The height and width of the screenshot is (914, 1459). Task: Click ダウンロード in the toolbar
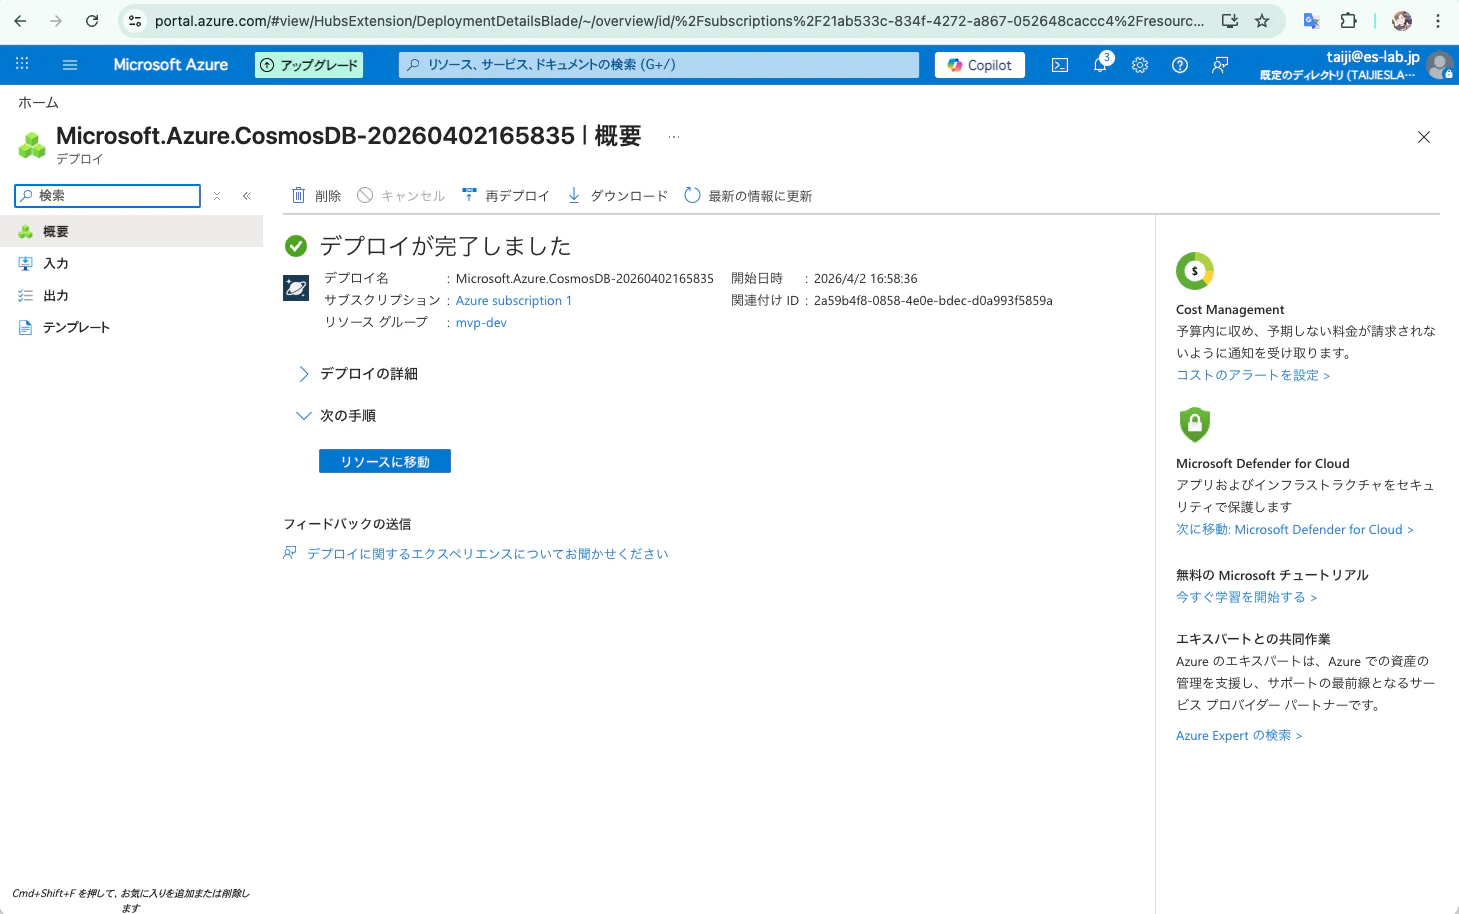point(617,196)
